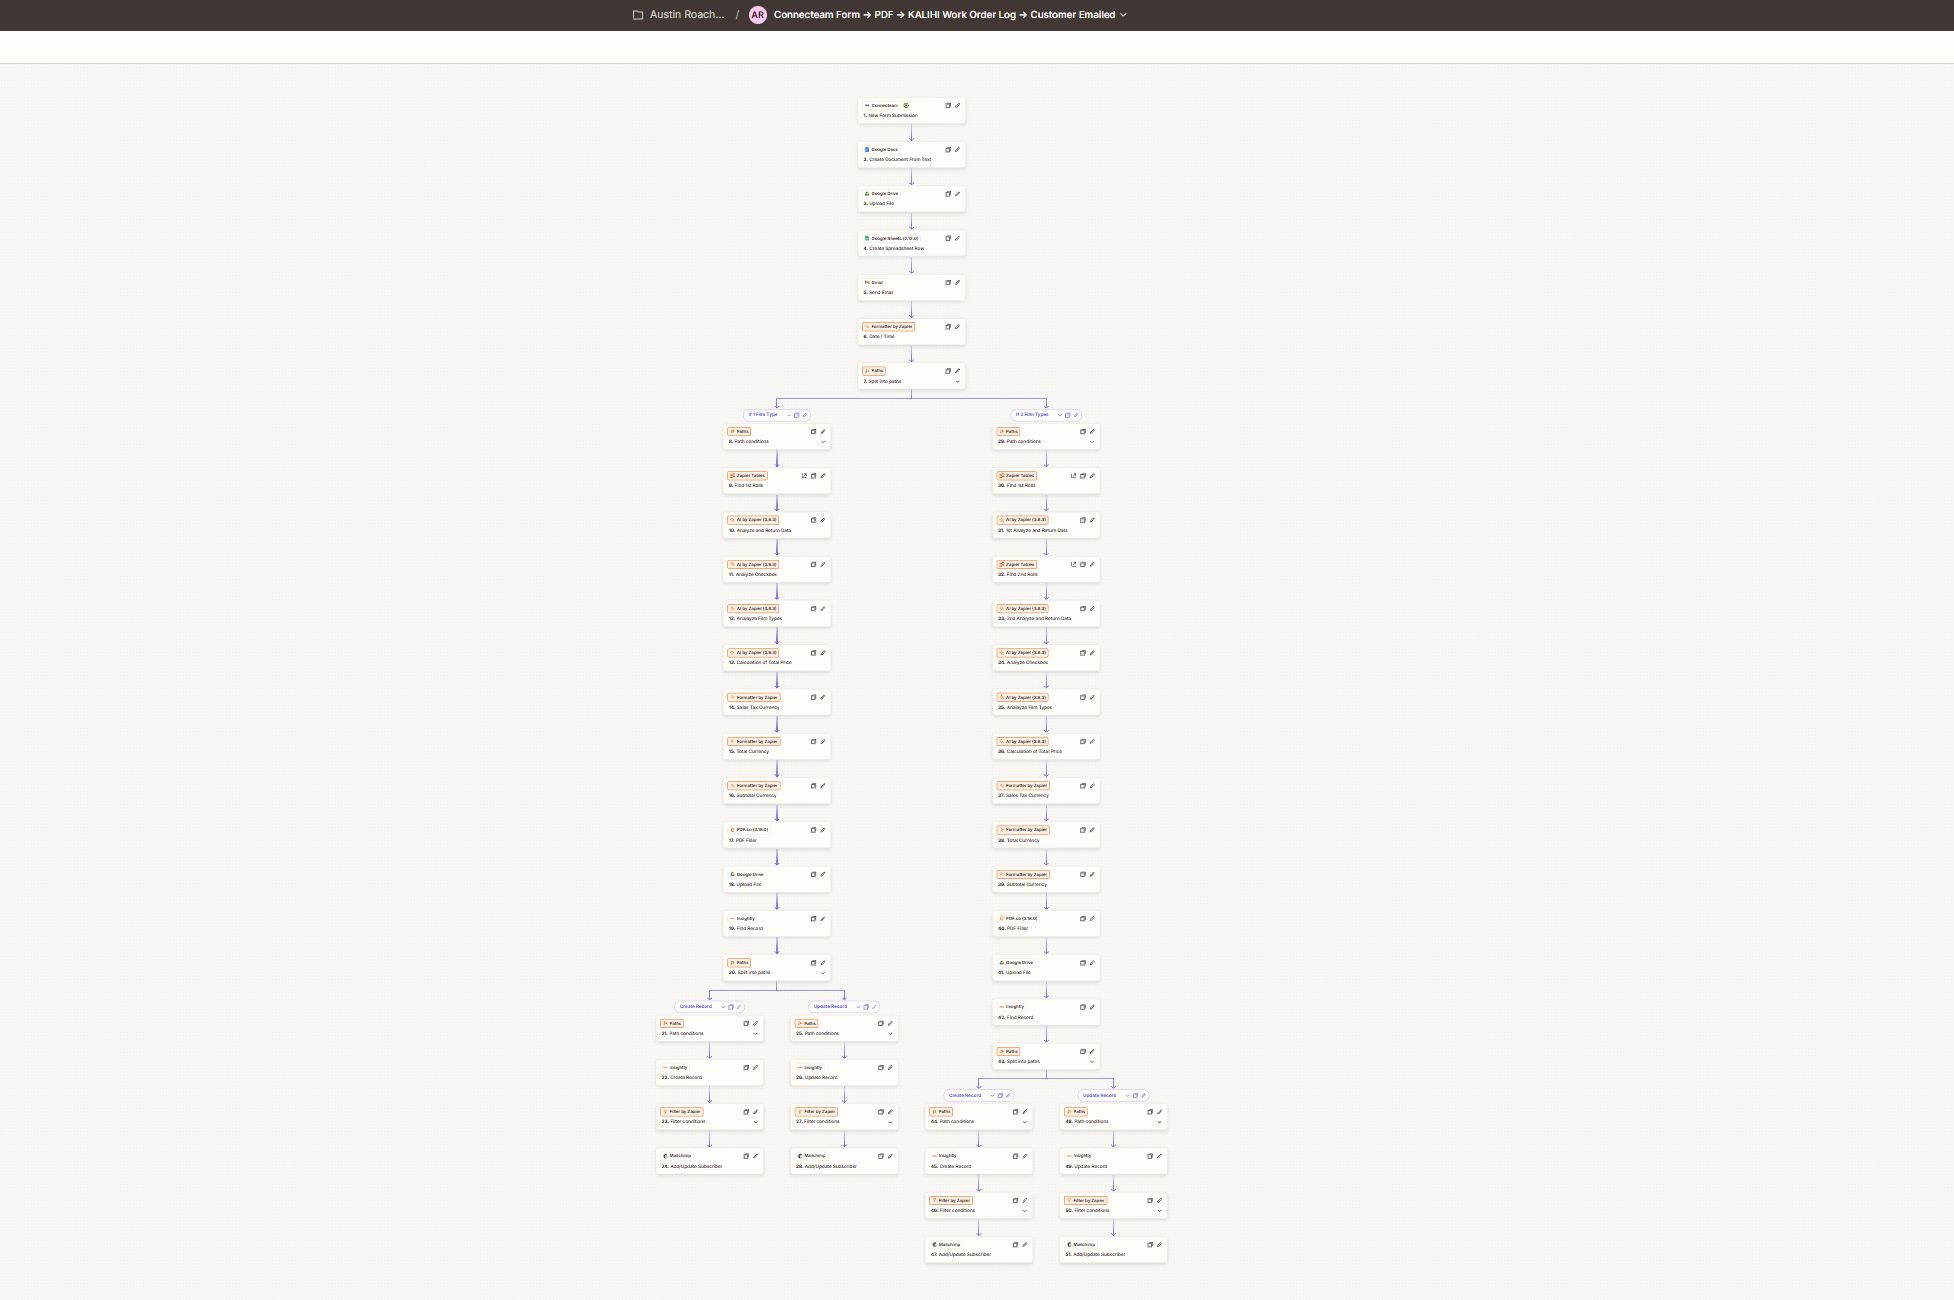Select step 38 Total Currency text

tap(1019, 841)
